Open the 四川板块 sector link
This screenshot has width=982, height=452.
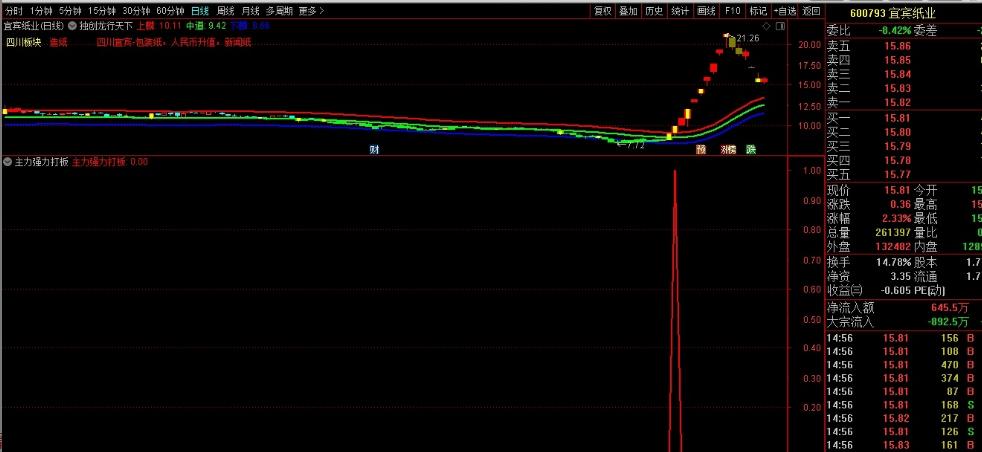pyautogui.click(x=22, y=43)
